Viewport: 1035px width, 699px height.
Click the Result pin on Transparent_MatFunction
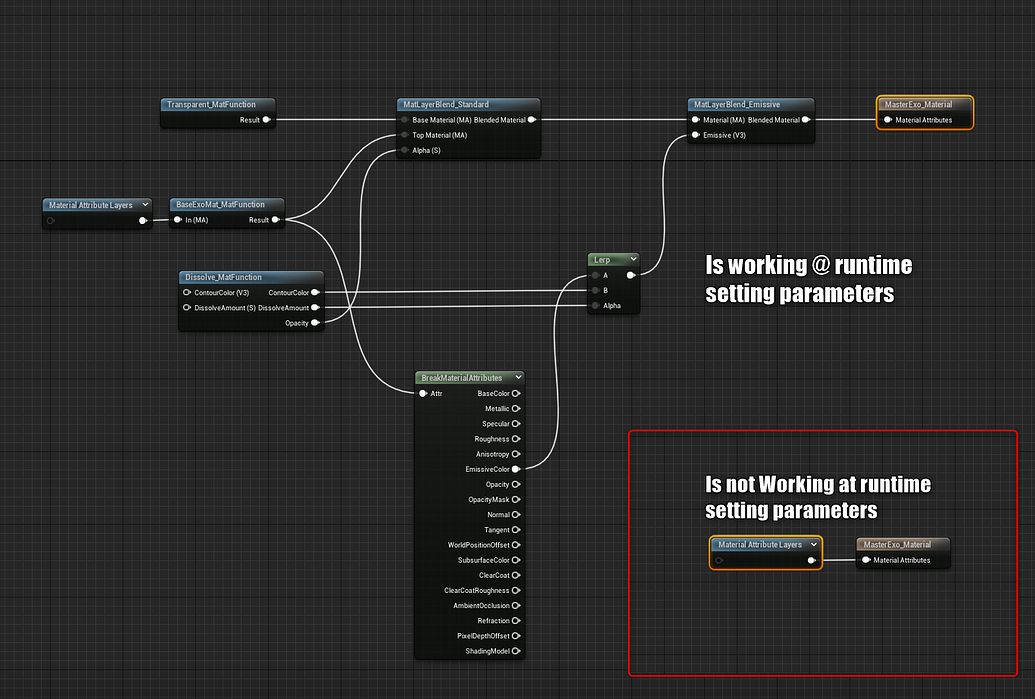click(266, 120)
